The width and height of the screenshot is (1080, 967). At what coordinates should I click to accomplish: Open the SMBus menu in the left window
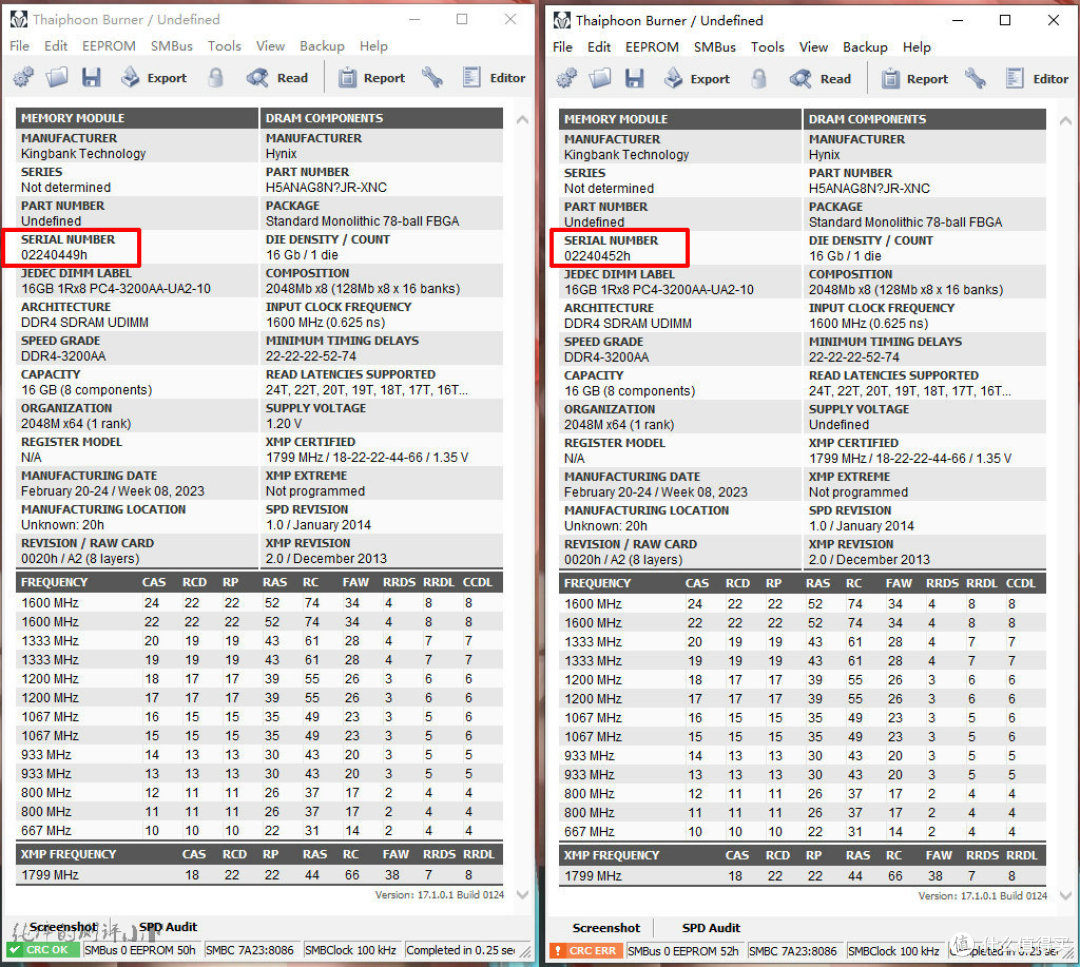point(172,46)
